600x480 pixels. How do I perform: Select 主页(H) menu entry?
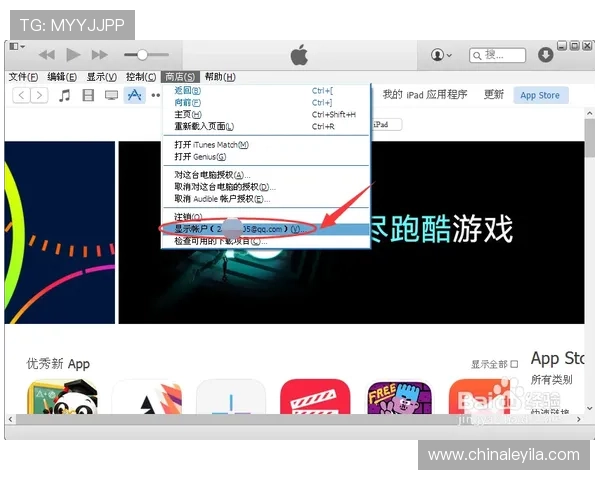coord(266,114)
